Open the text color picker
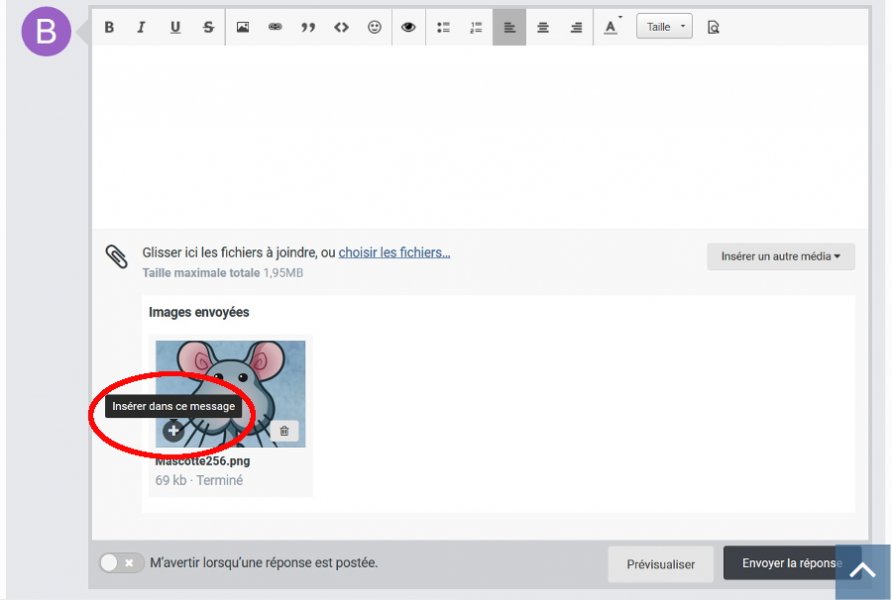The image size is (892, 600). click(x=611, y=28)
